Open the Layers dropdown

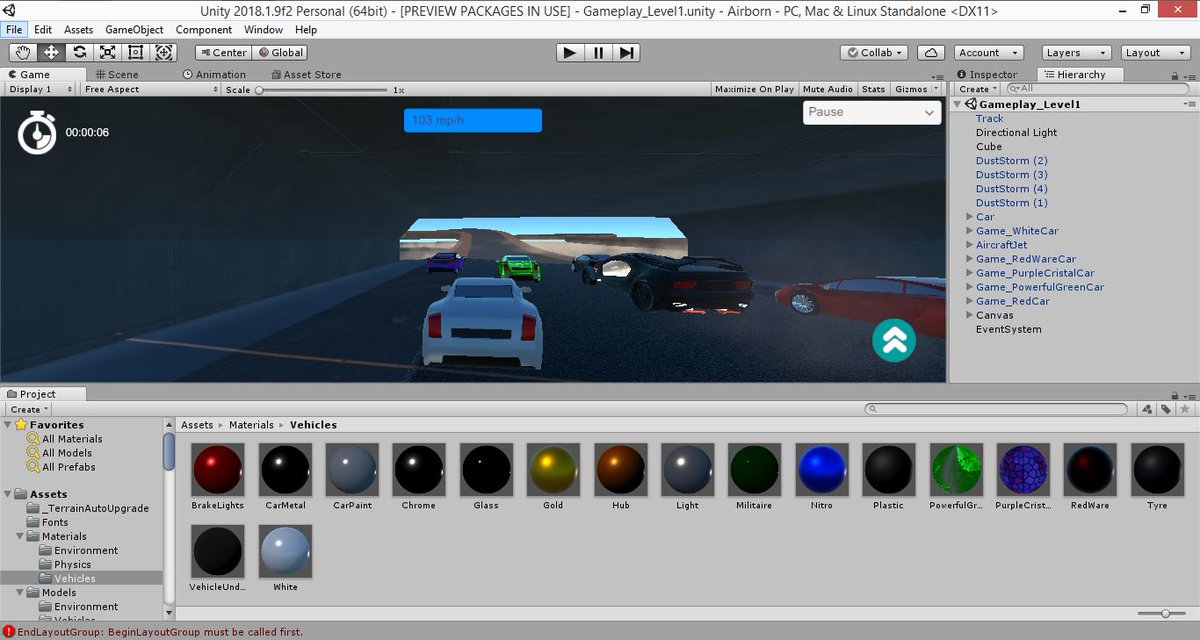point(1076,52)
